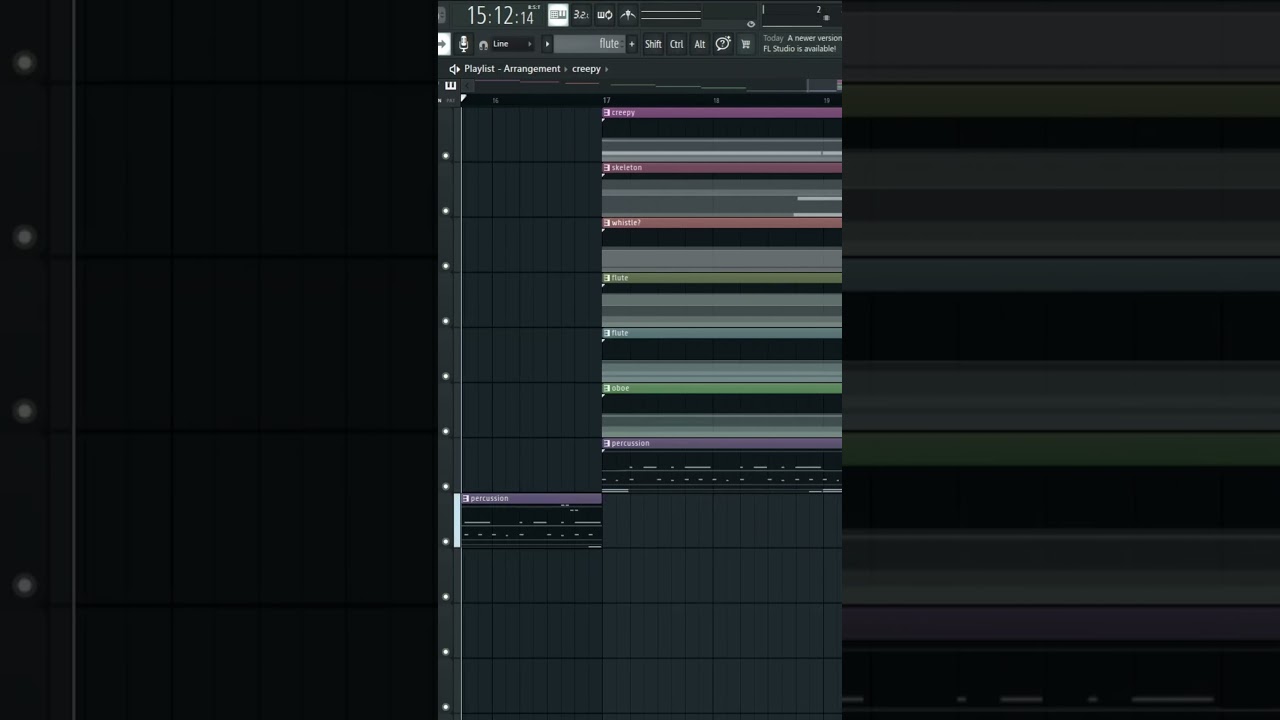Click the horizontal scrollbar thumb of playlist
Image resolution: width=1280 pixels, height=720 pixels.
pos(824,86)
